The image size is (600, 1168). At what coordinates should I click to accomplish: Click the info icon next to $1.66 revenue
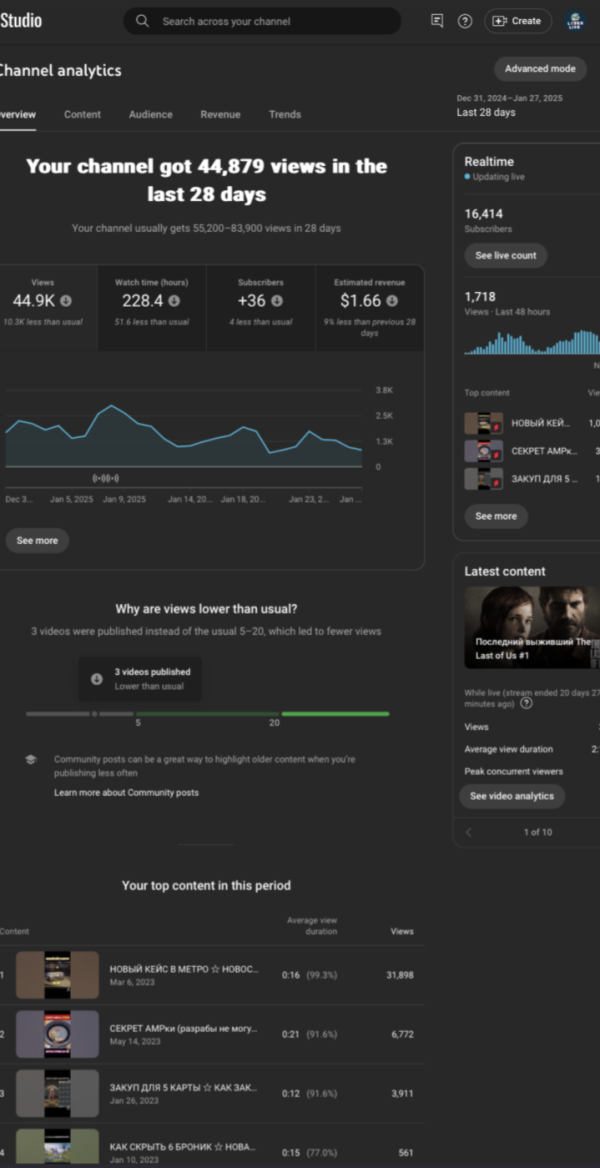[x=393, y=300]
